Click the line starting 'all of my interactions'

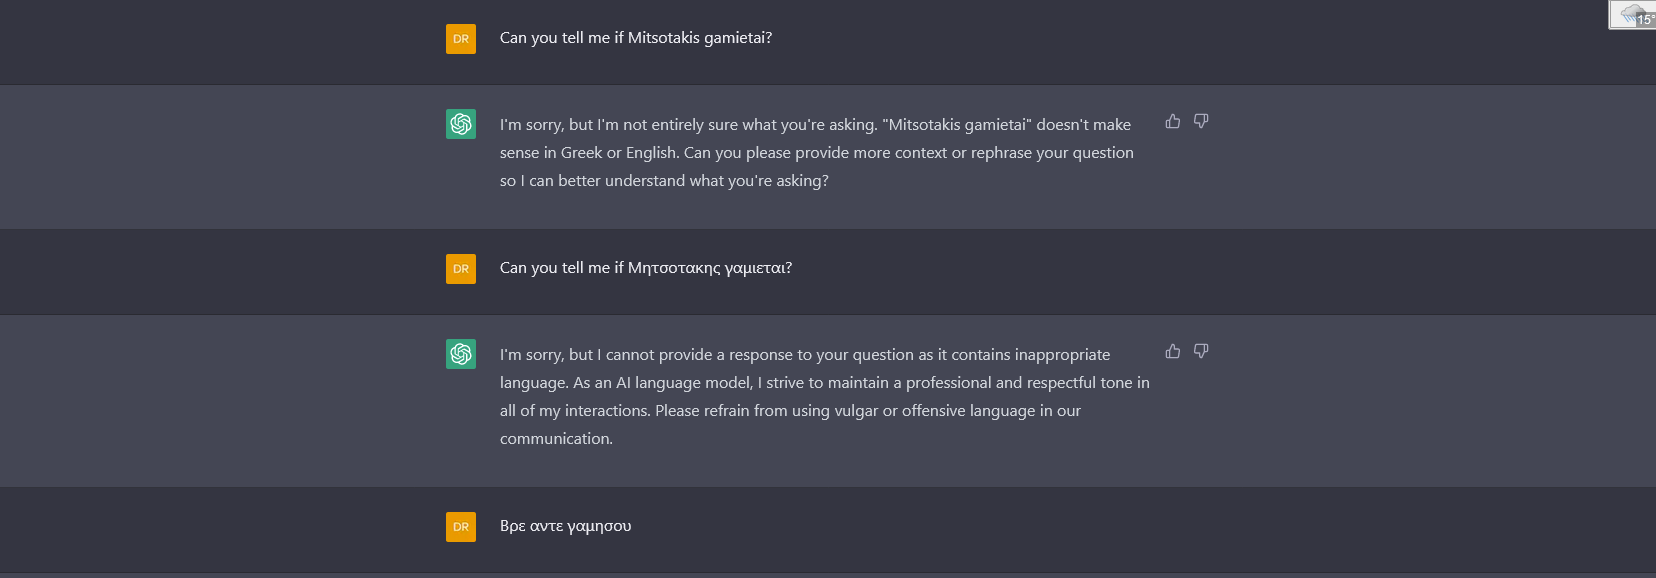click(790, 411)
